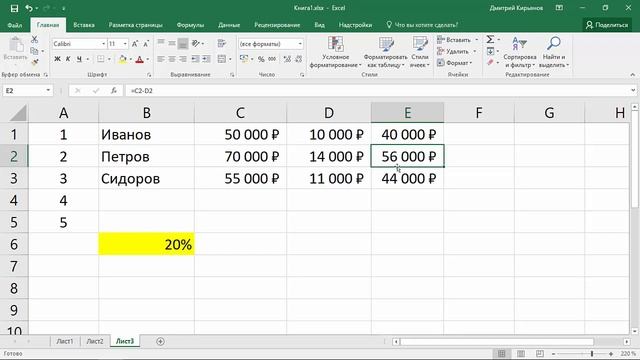Open the number format combo box
640x360 pixels.
click(271, 44)
